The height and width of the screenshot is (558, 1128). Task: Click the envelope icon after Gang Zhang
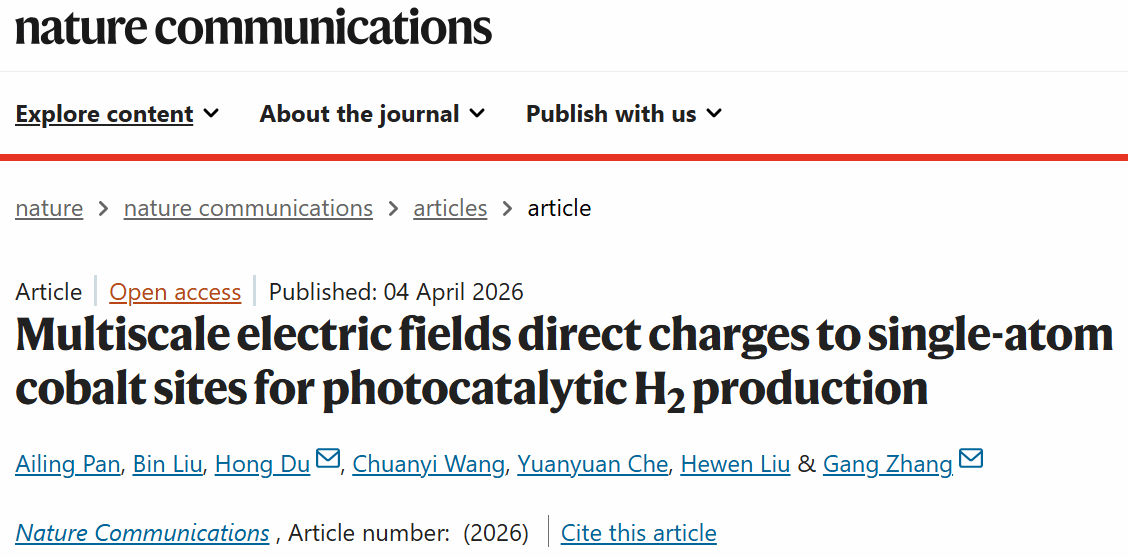pos(971,459)
